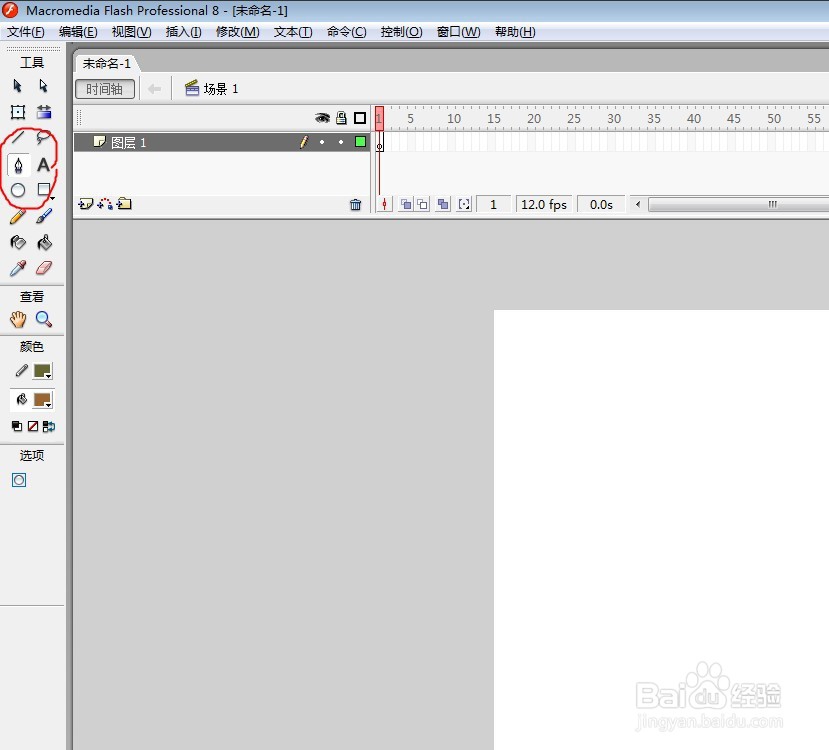This screenshot has width=829, height=750.
Task: Select the Line tool
Action: (17, 138)
